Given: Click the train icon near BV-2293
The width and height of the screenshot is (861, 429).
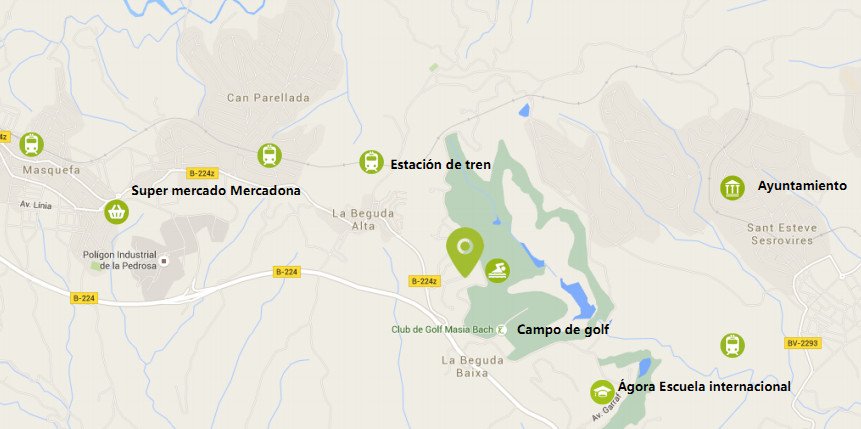Looking at the screenshot, I should point(732,345).
